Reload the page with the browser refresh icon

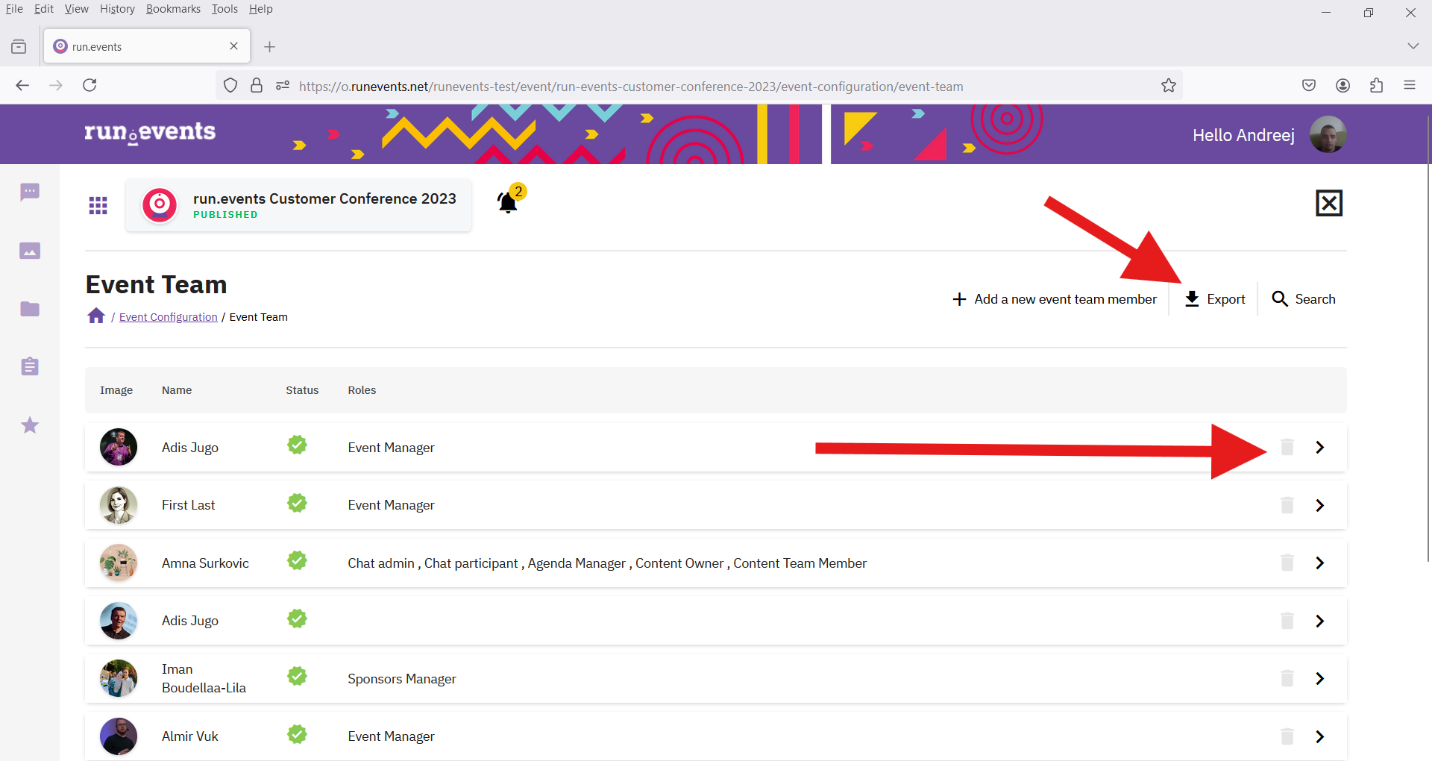click(x=89, y=86)
